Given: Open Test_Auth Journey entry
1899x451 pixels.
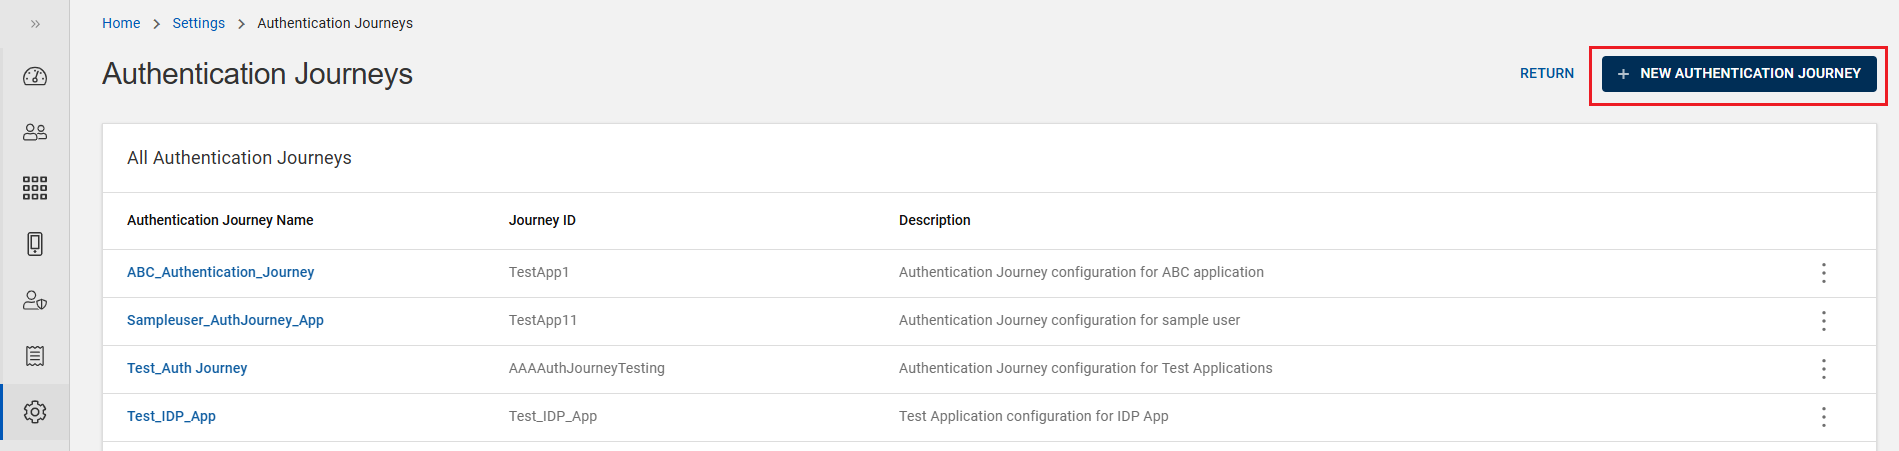Looking at the screenshot, I should 187,368.
